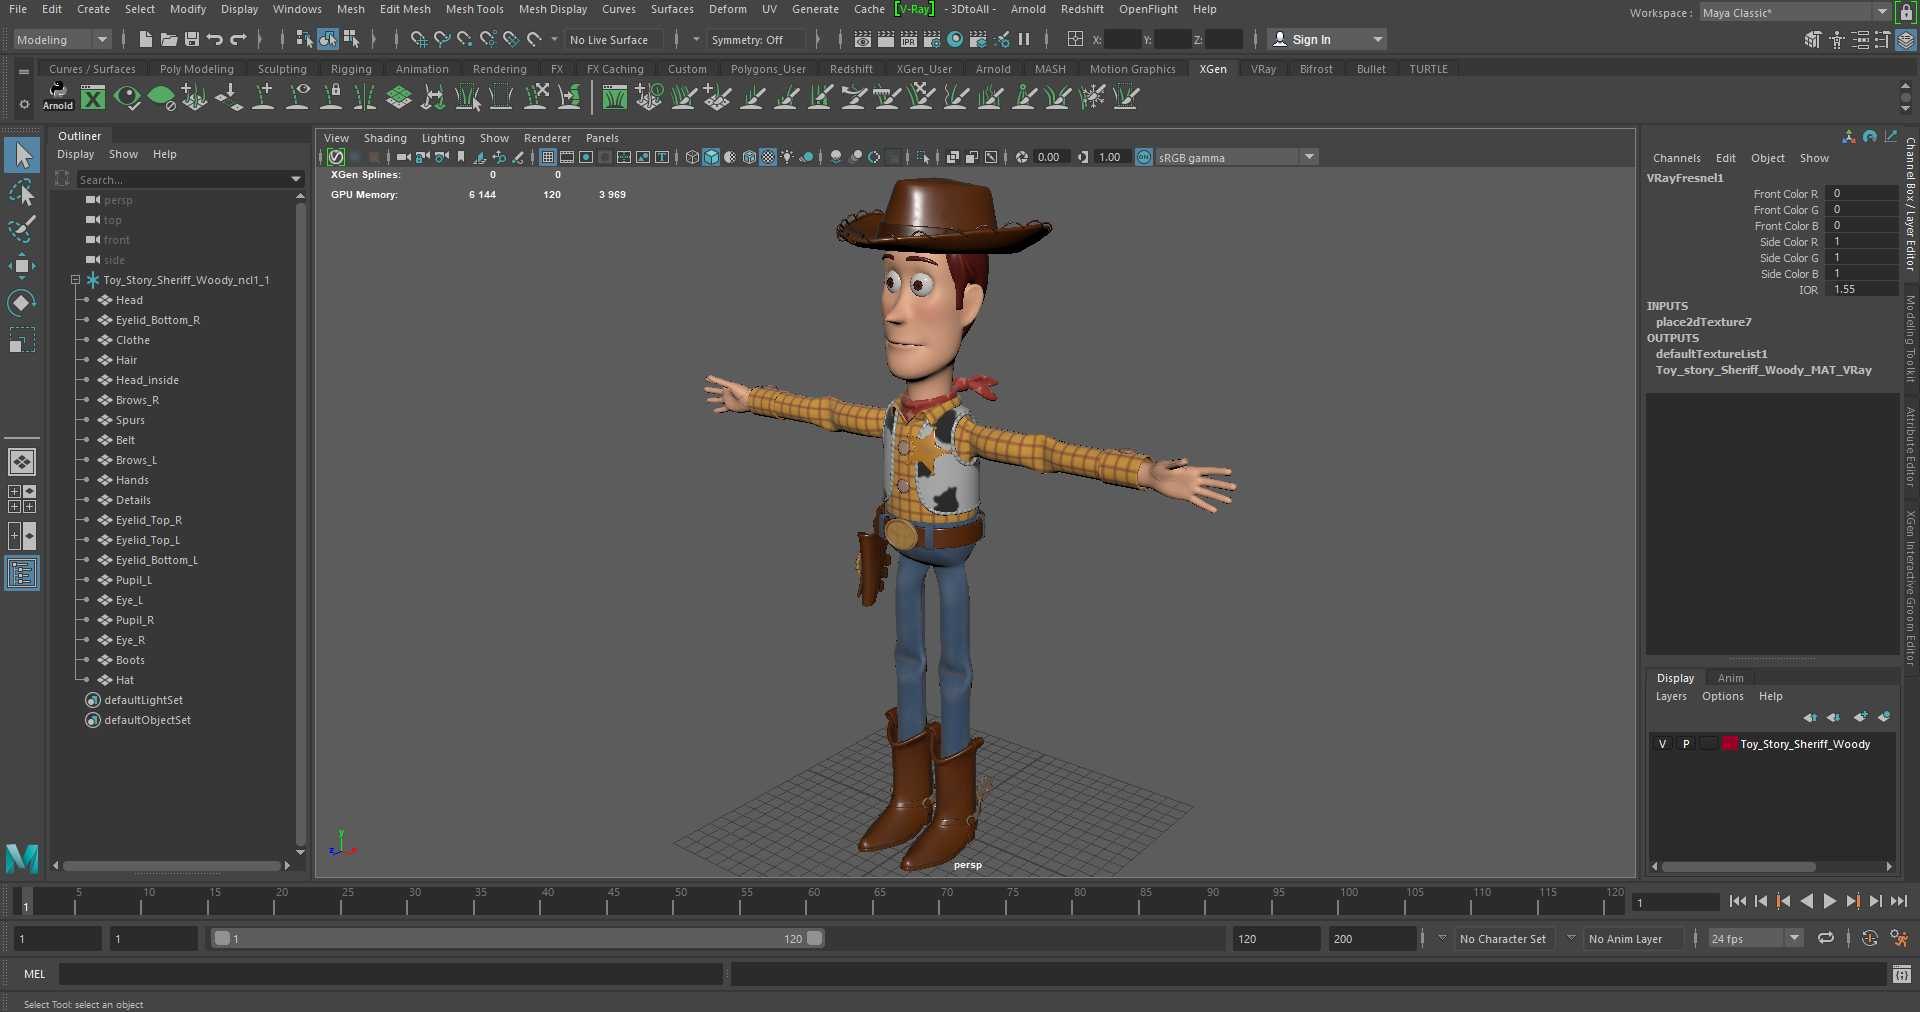Click Go to start of playback range
The width and height of the screenshot is (1920, 1012).
[1737, 901]
